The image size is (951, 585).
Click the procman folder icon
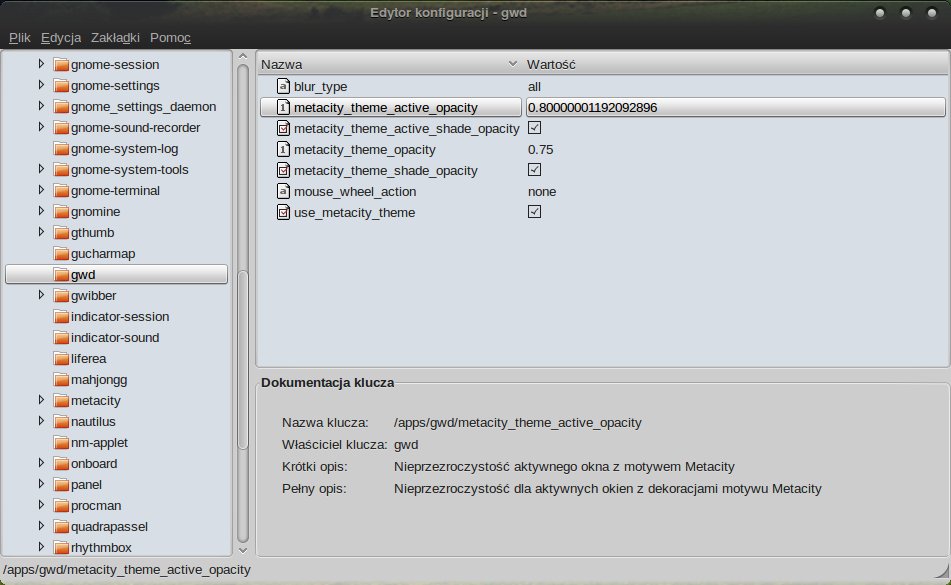pyautogui.click(x=61, y=506)
